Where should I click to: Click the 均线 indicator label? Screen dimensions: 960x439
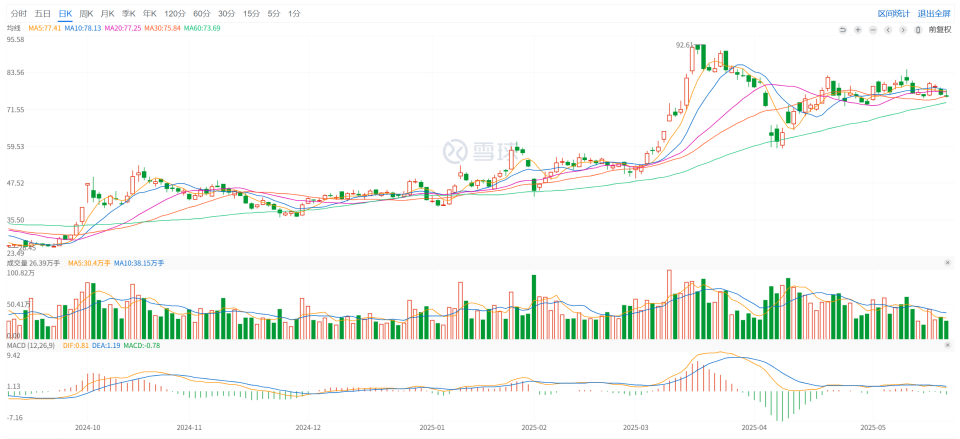point(14,28)
